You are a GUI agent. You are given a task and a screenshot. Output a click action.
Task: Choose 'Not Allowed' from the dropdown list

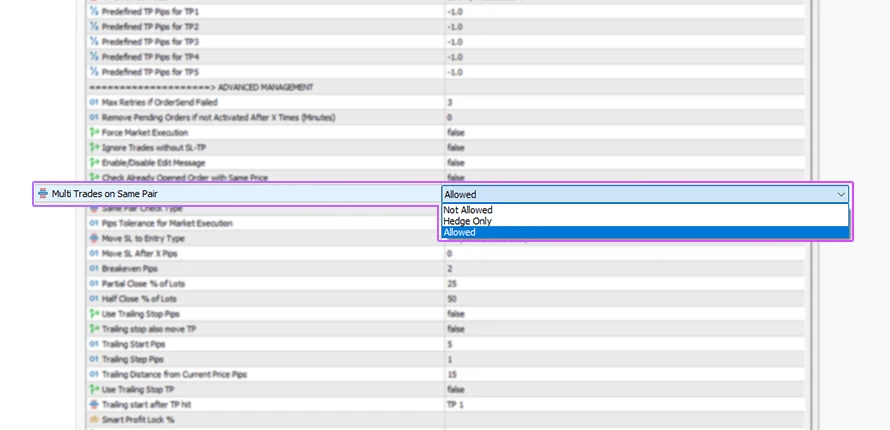click(468, 210)
